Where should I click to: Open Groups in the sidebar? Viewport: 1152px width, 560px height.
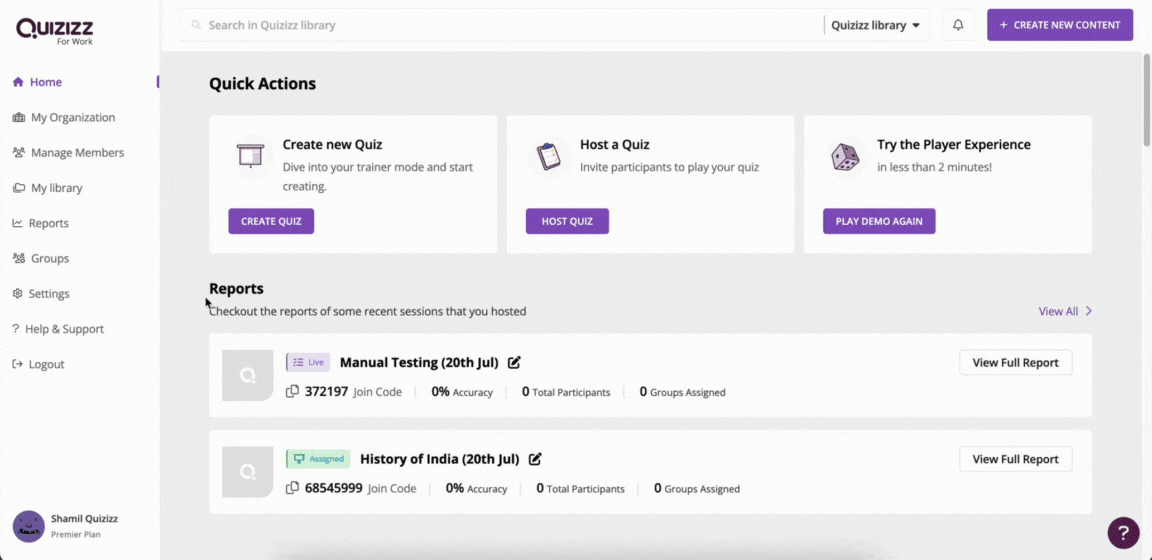(x=40, y=259)
